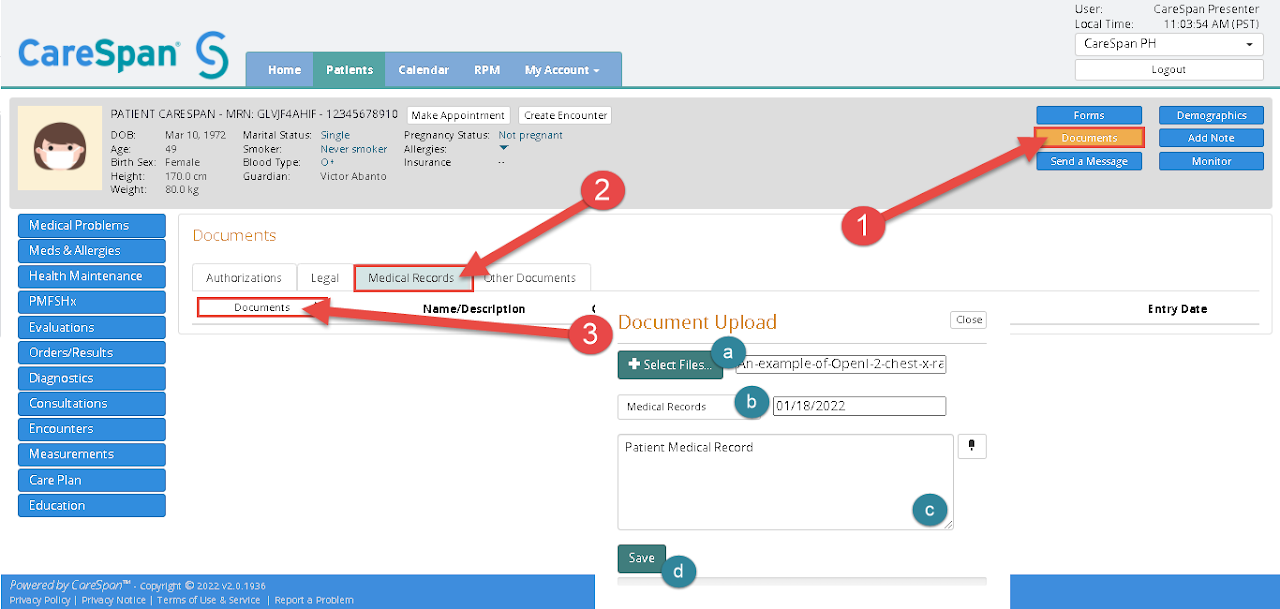This screenshot has height=609, width=1280.
Task: Go to the Home tab
Action: tap(284, 70)
